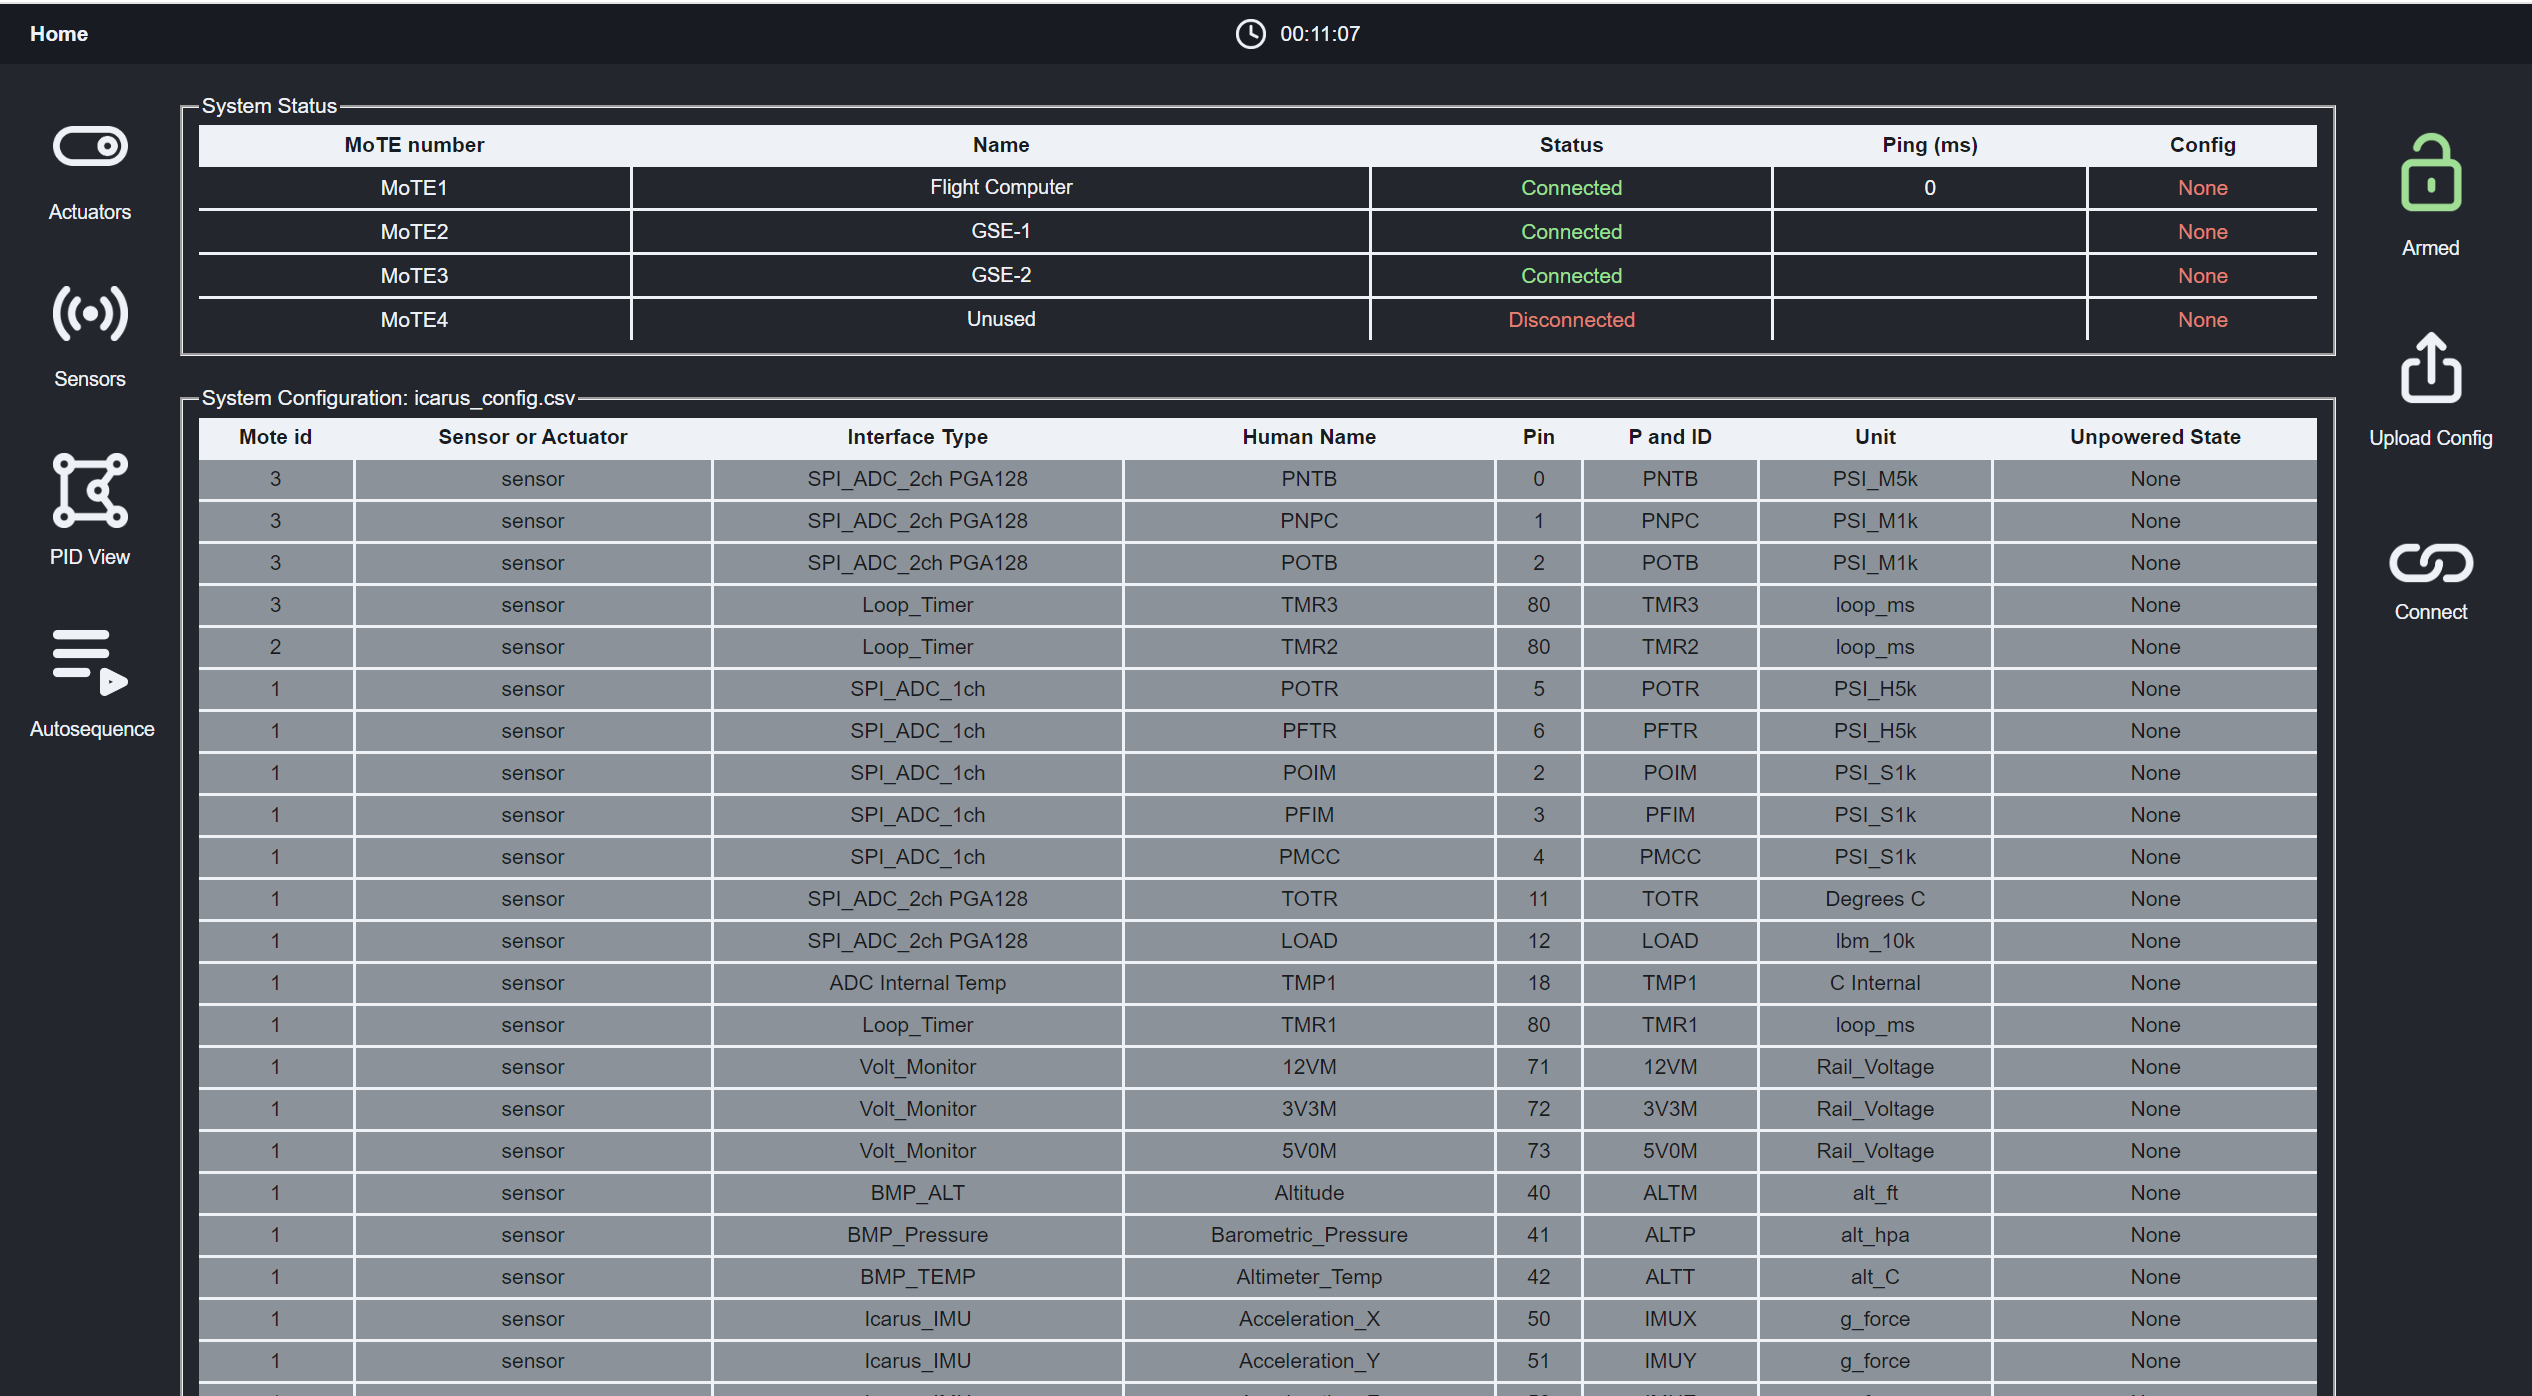Open the Sensors broadcast icon

coord(90,314)
